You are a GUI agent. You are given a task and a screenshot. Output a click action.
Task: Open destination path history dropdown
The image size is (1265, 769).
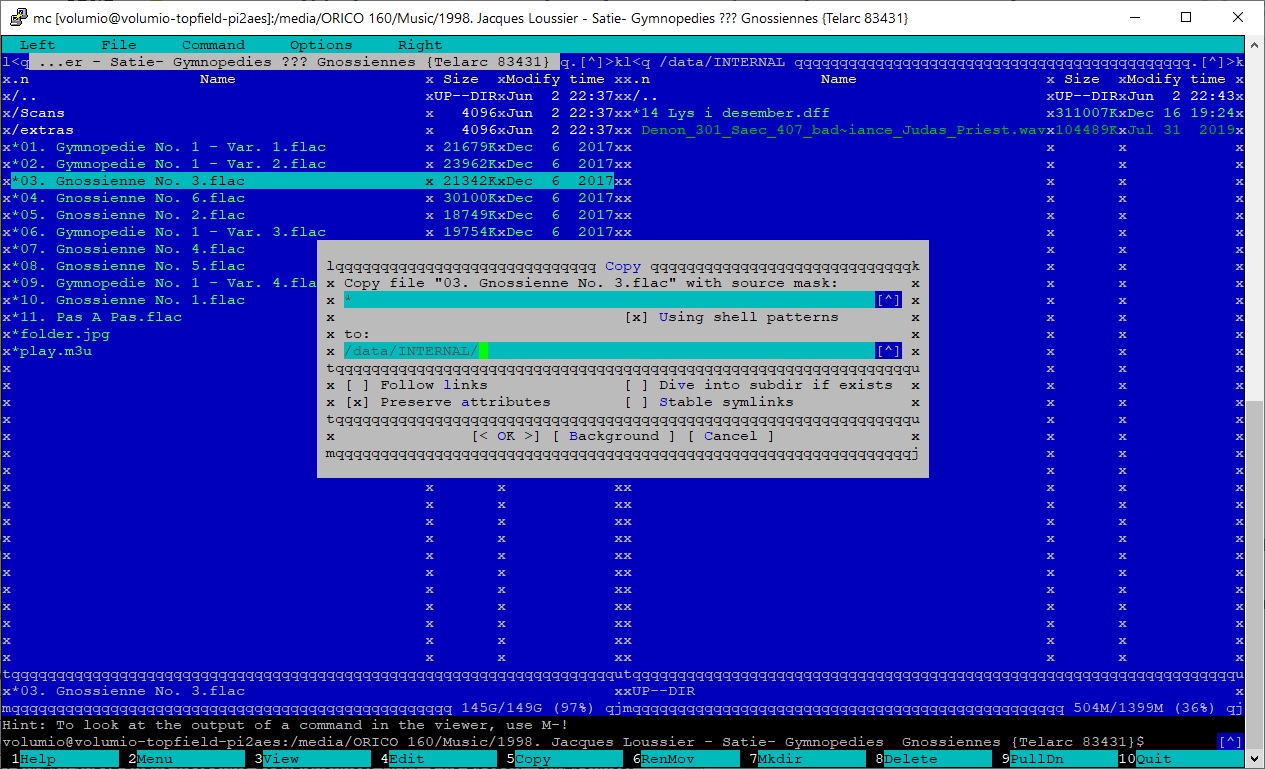(x=888, y=351)
